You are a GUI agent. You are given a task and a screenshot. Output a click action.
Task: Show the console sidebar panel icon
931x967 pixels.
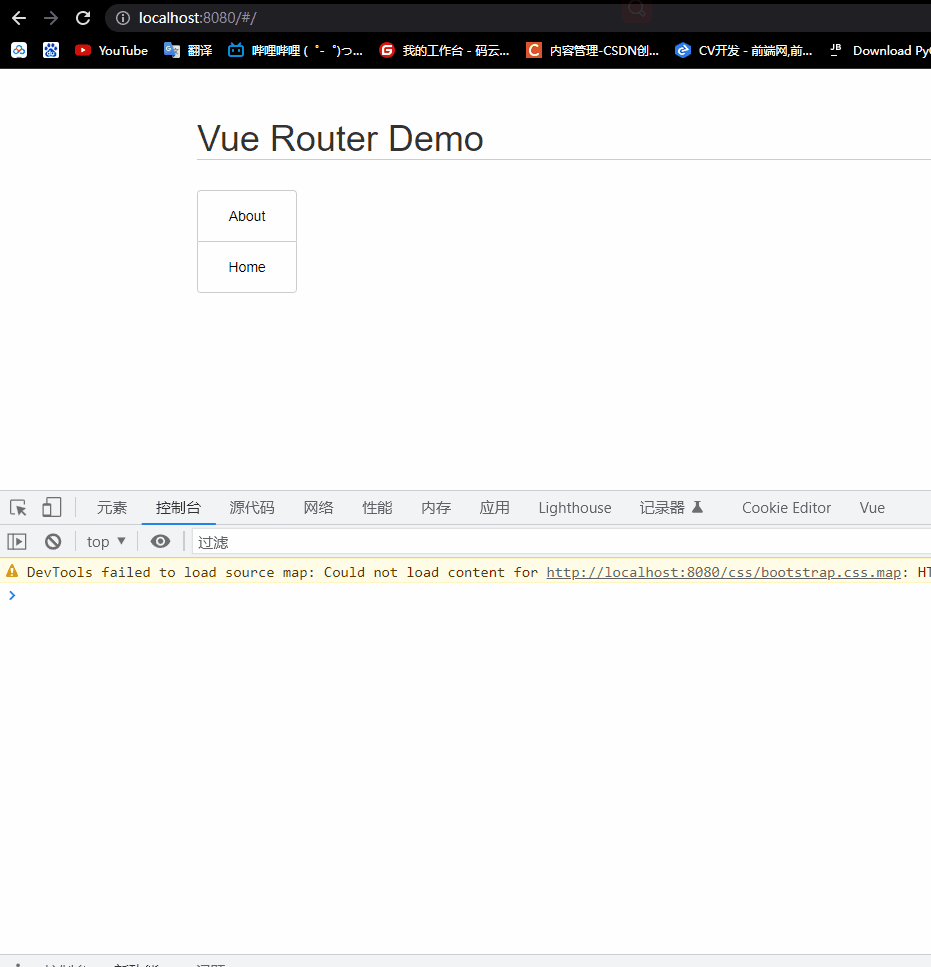[x=17, y=541]
